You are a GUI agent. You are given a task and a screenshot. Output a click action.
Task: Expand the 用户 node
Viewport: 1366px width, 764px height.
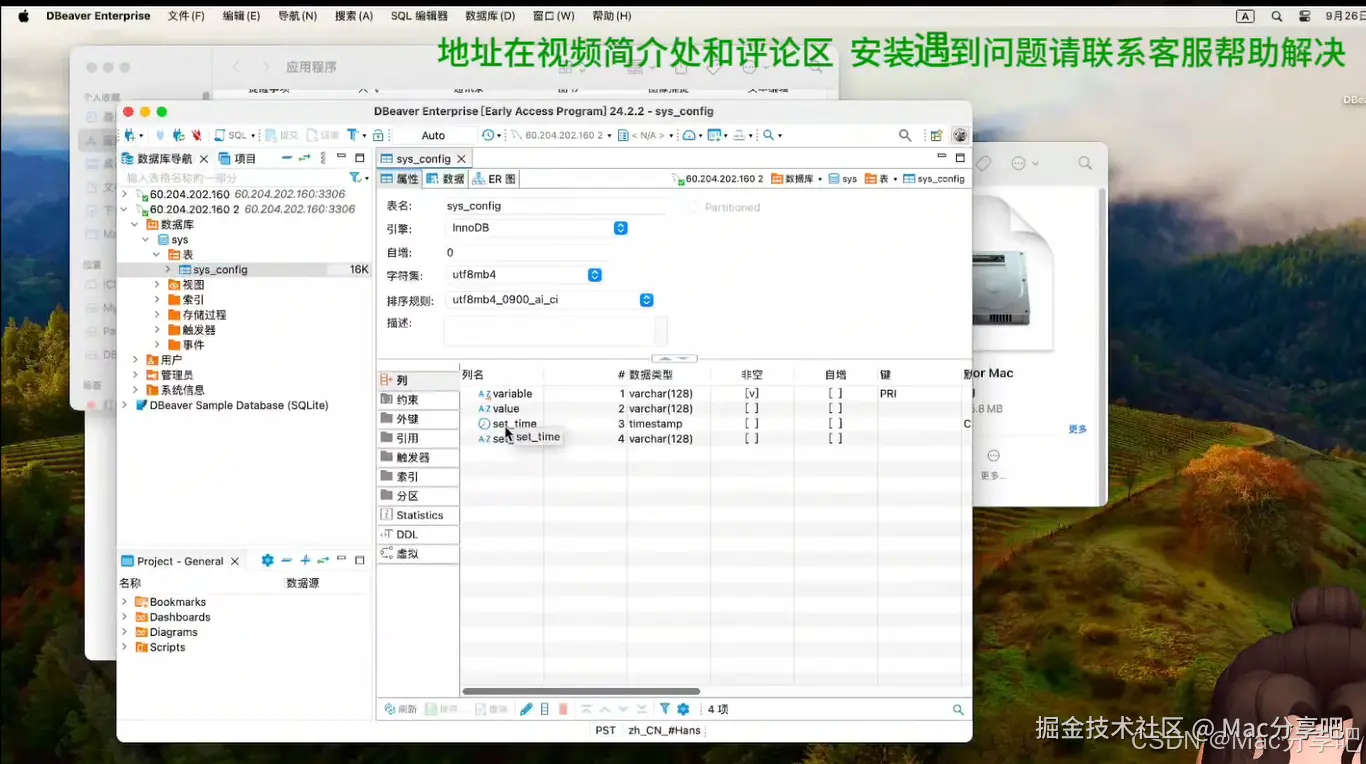(135, 360)
